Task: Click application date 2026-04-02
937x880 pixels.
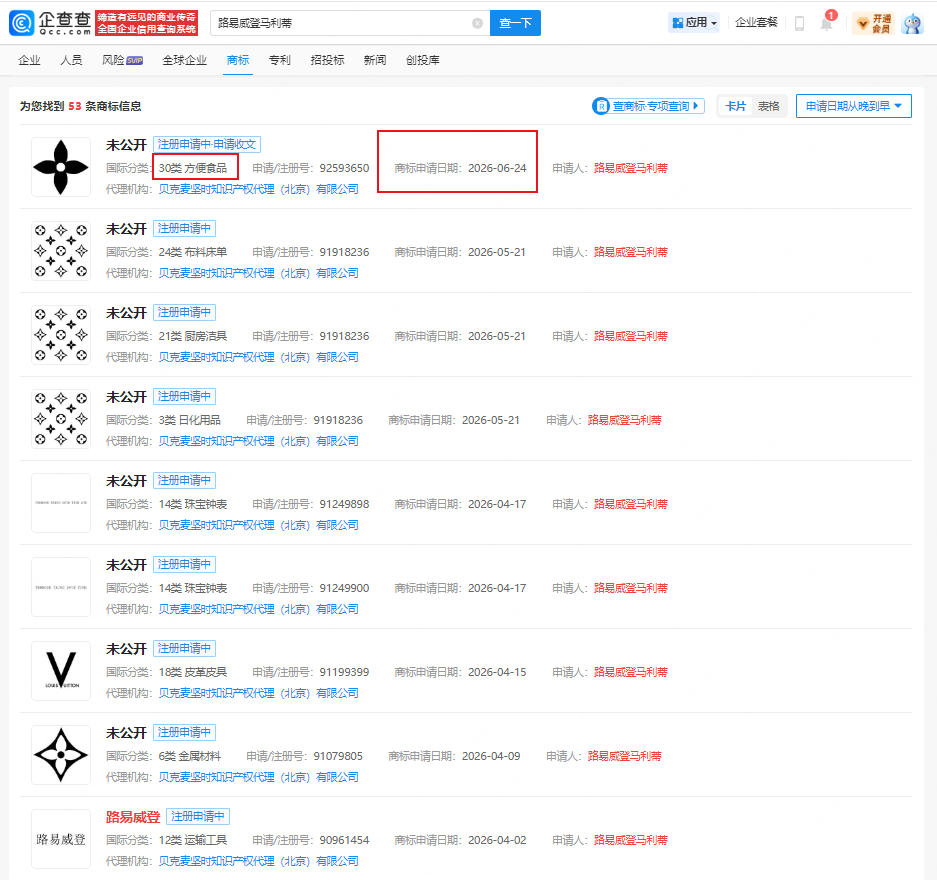Action: click(x=497, y=841)
